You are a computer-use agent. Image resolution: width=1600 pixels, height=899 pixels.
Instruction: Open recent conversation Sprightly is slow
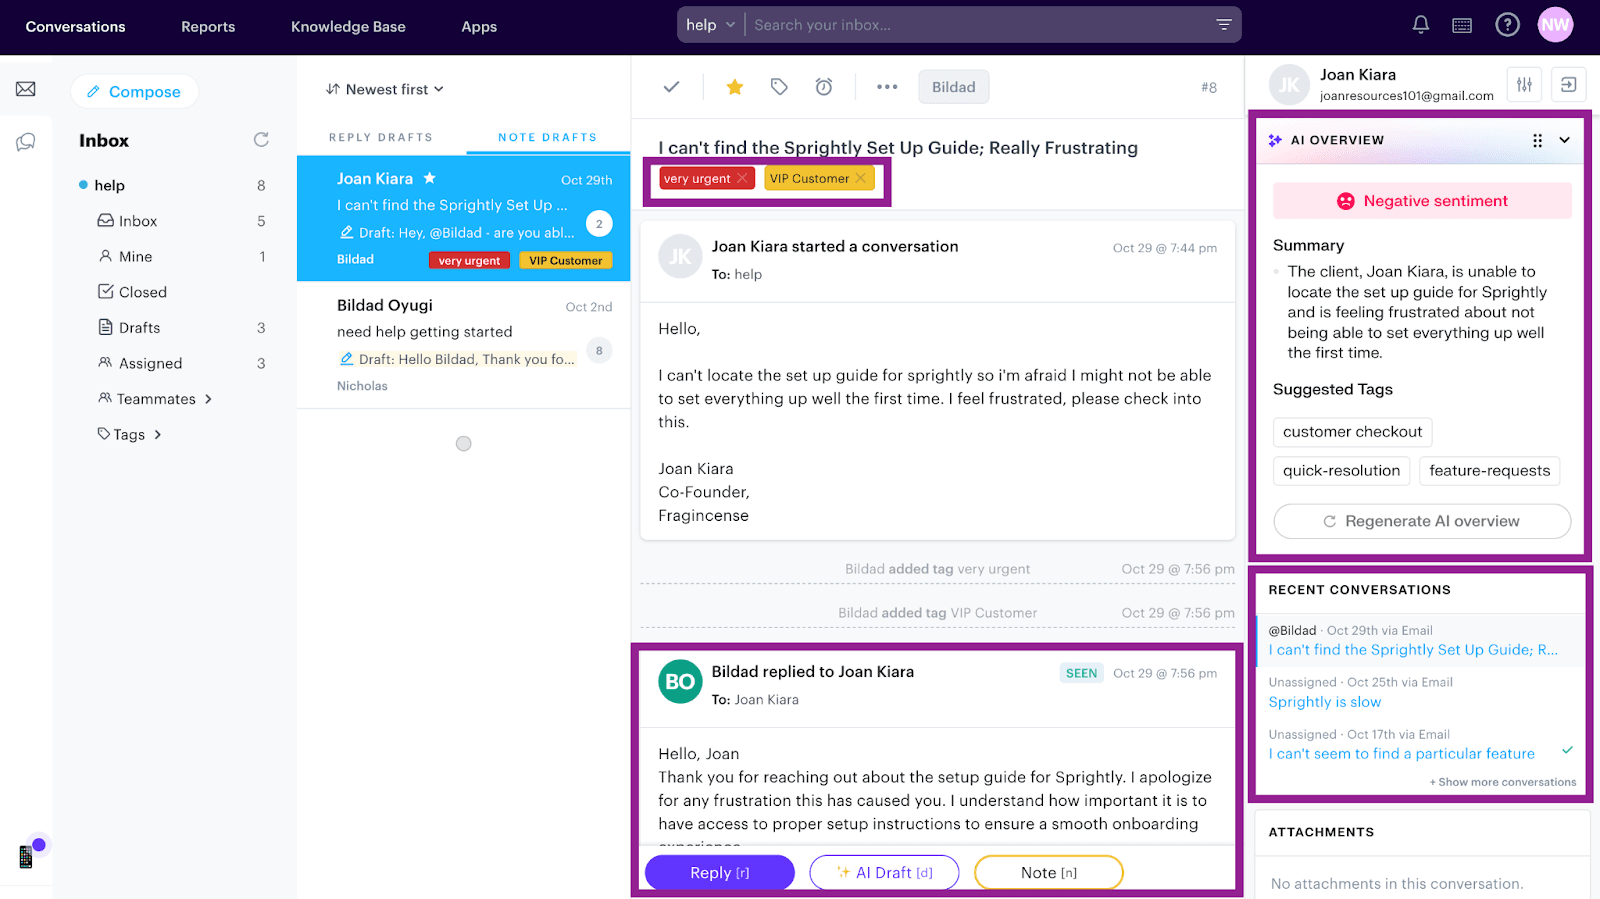pos(1324,702)
